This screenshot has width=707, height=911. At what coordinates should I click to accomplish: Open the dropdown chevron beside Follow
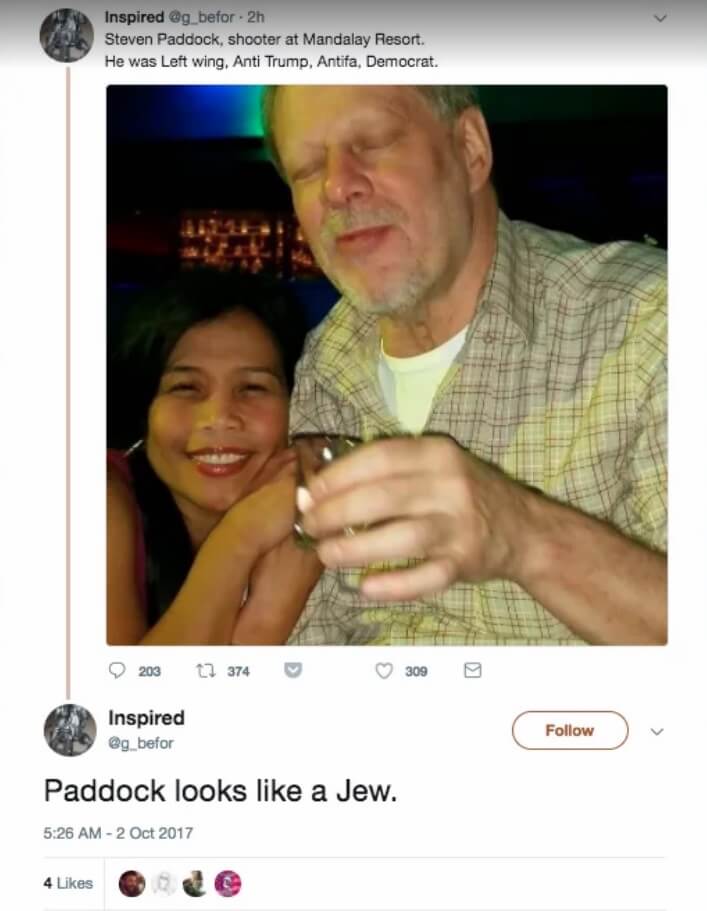(657, 731)
